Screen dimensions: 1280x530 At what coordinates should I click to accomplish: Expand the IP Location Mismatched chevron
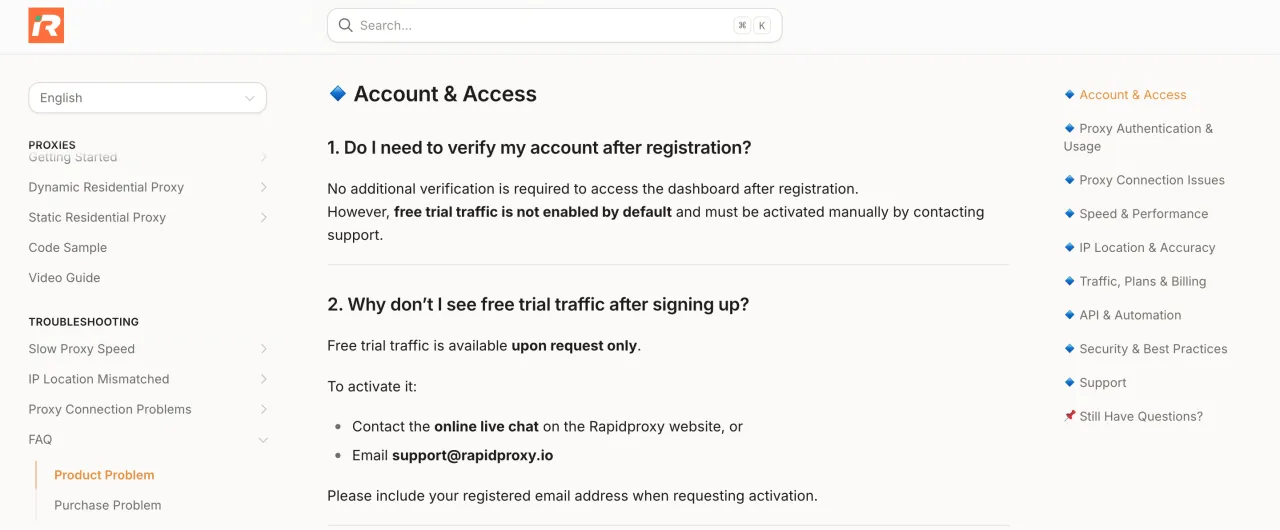[x=263, y=379]
